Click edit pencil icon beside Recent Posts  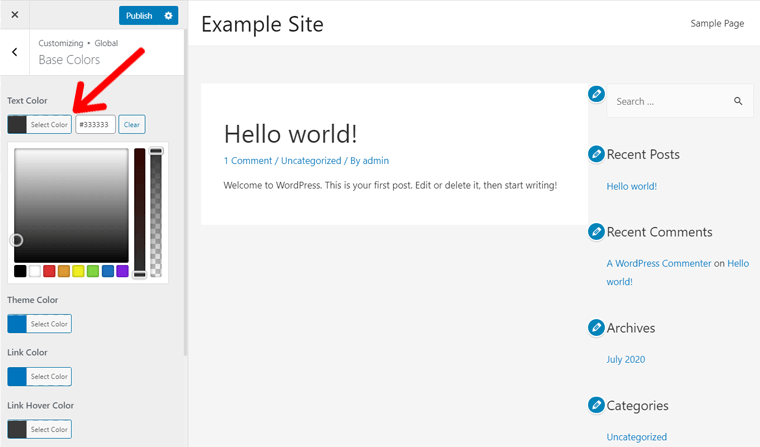click(x=597, y=154)
